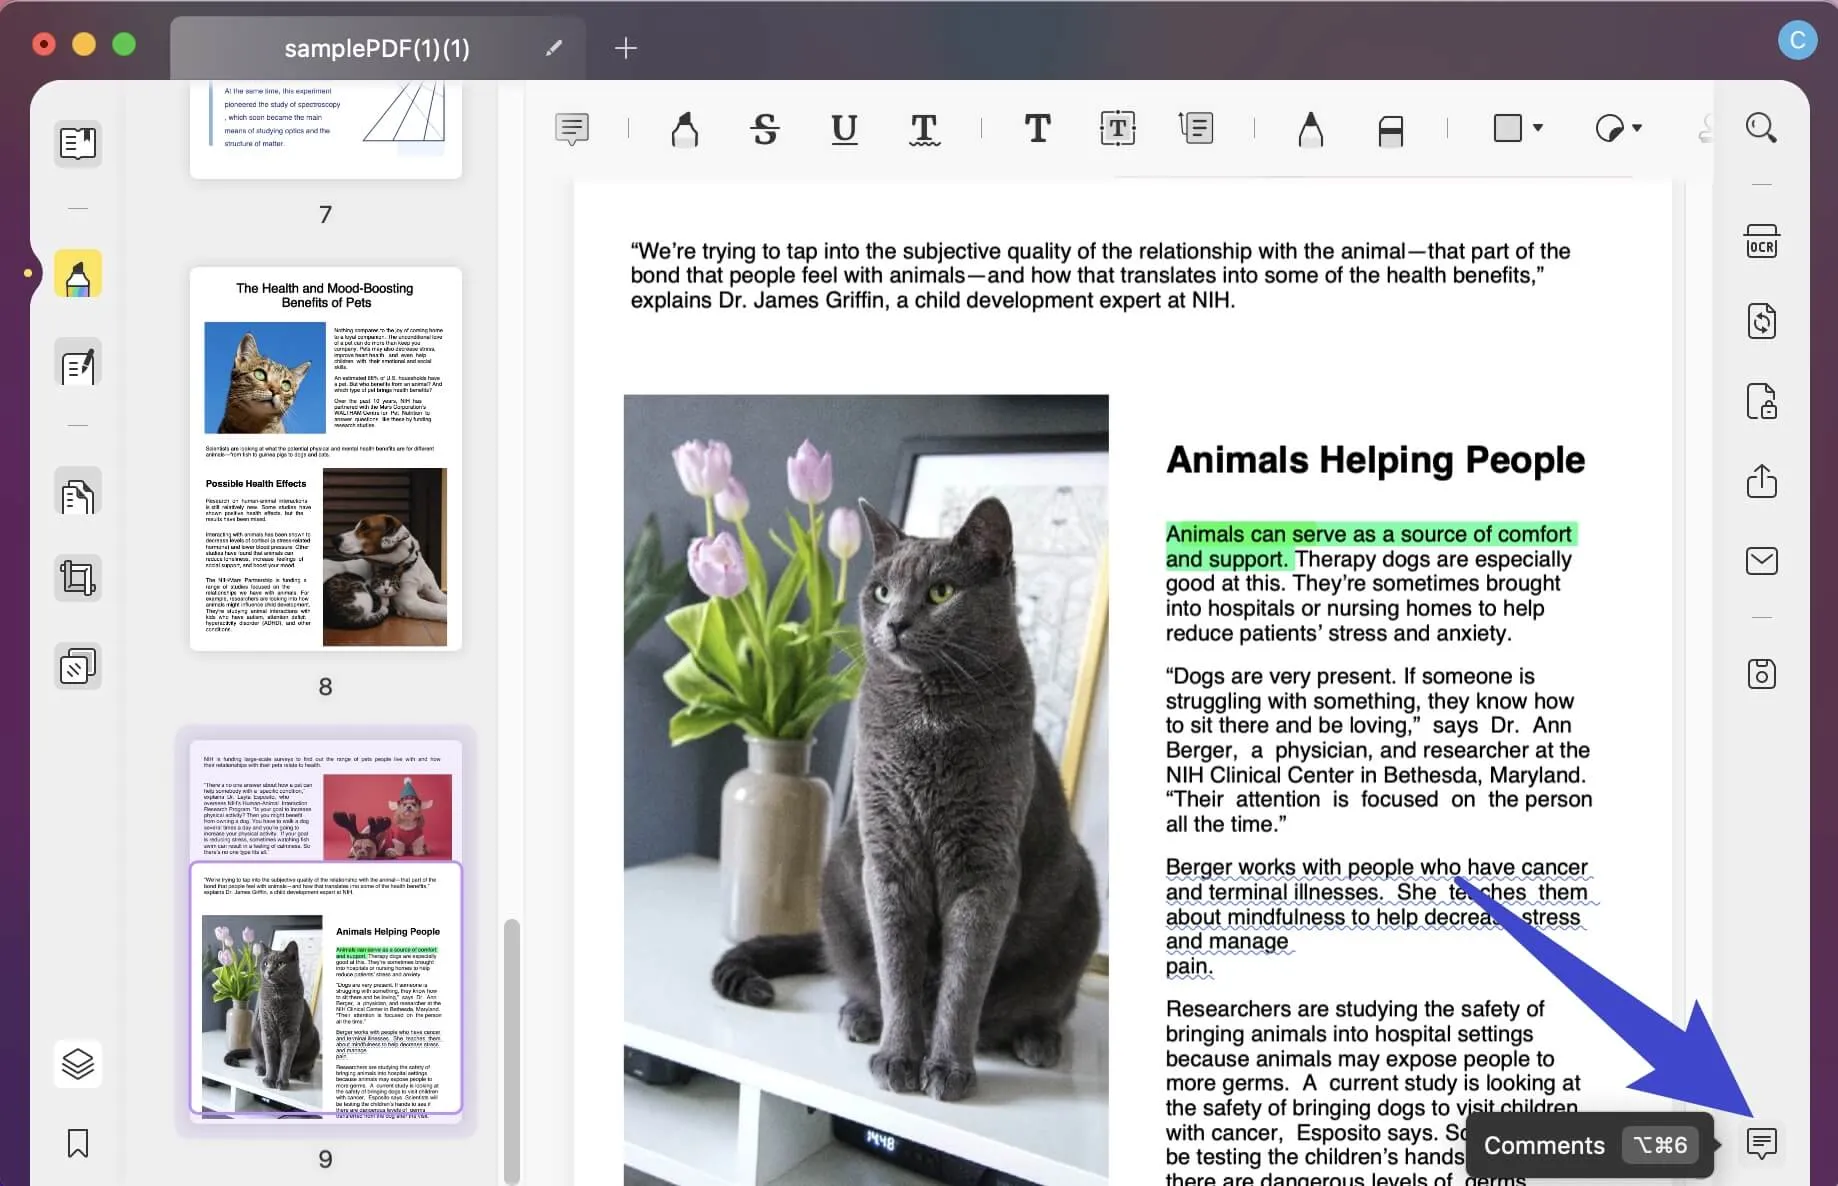Choose the Squiggly underline text tool
The height and width of the screenshot is (1186, 1838).
tap(924, 129)
